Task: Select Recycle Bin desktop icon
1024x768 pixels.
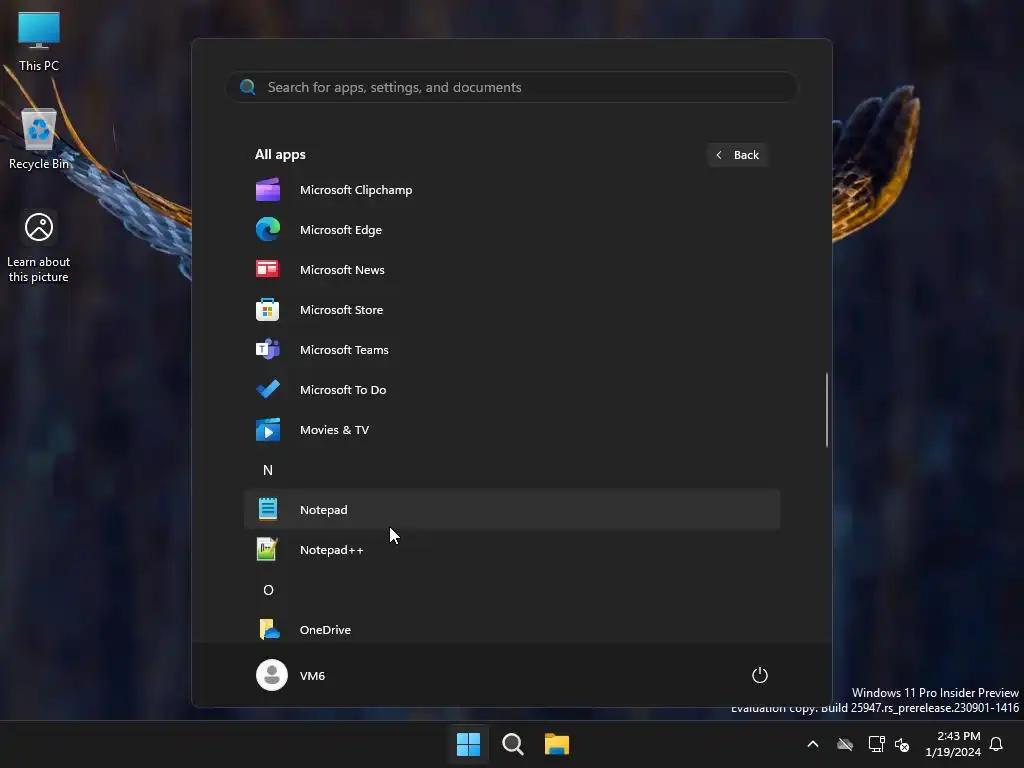Action: click(x=39, y=139)
